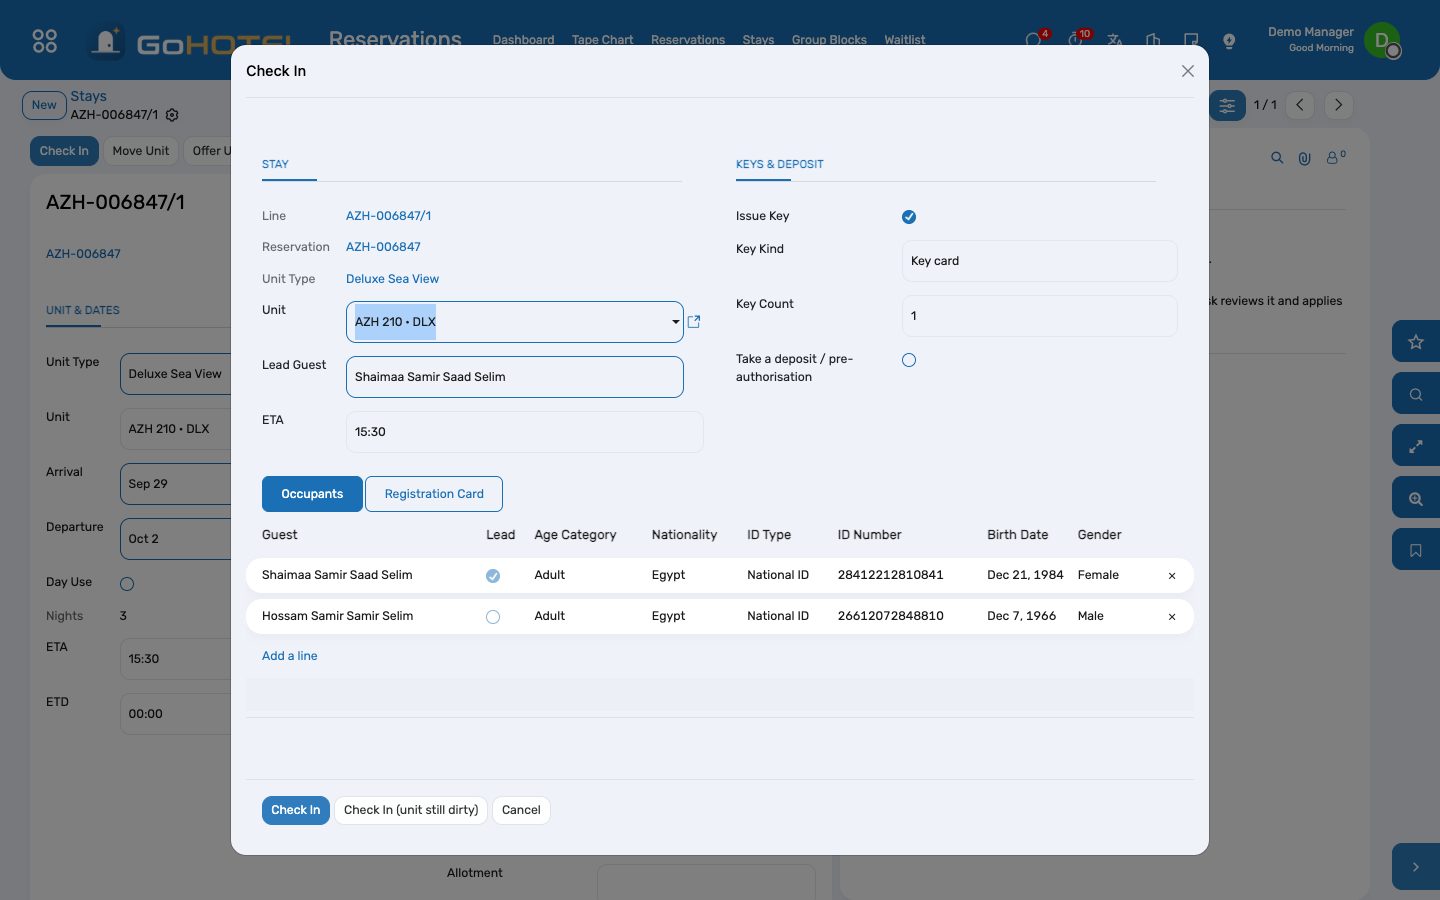Open the filter sliders icon behind dialog
Screen dimensions: 1440x900
1227,105
